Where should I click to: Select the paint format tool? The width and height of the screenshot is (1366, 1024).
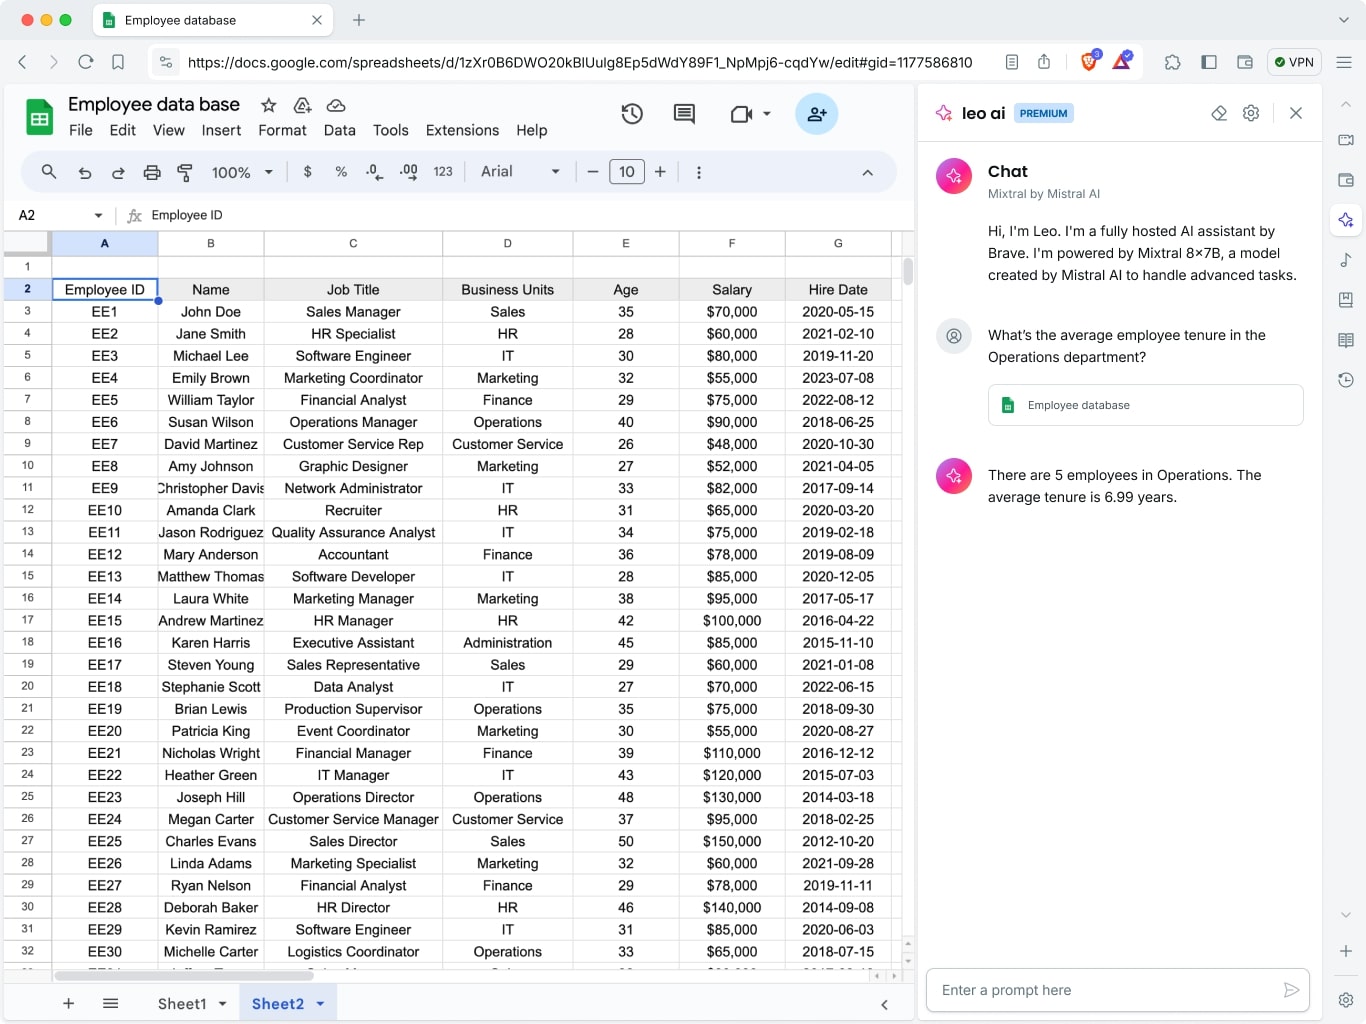pos(185,172)
